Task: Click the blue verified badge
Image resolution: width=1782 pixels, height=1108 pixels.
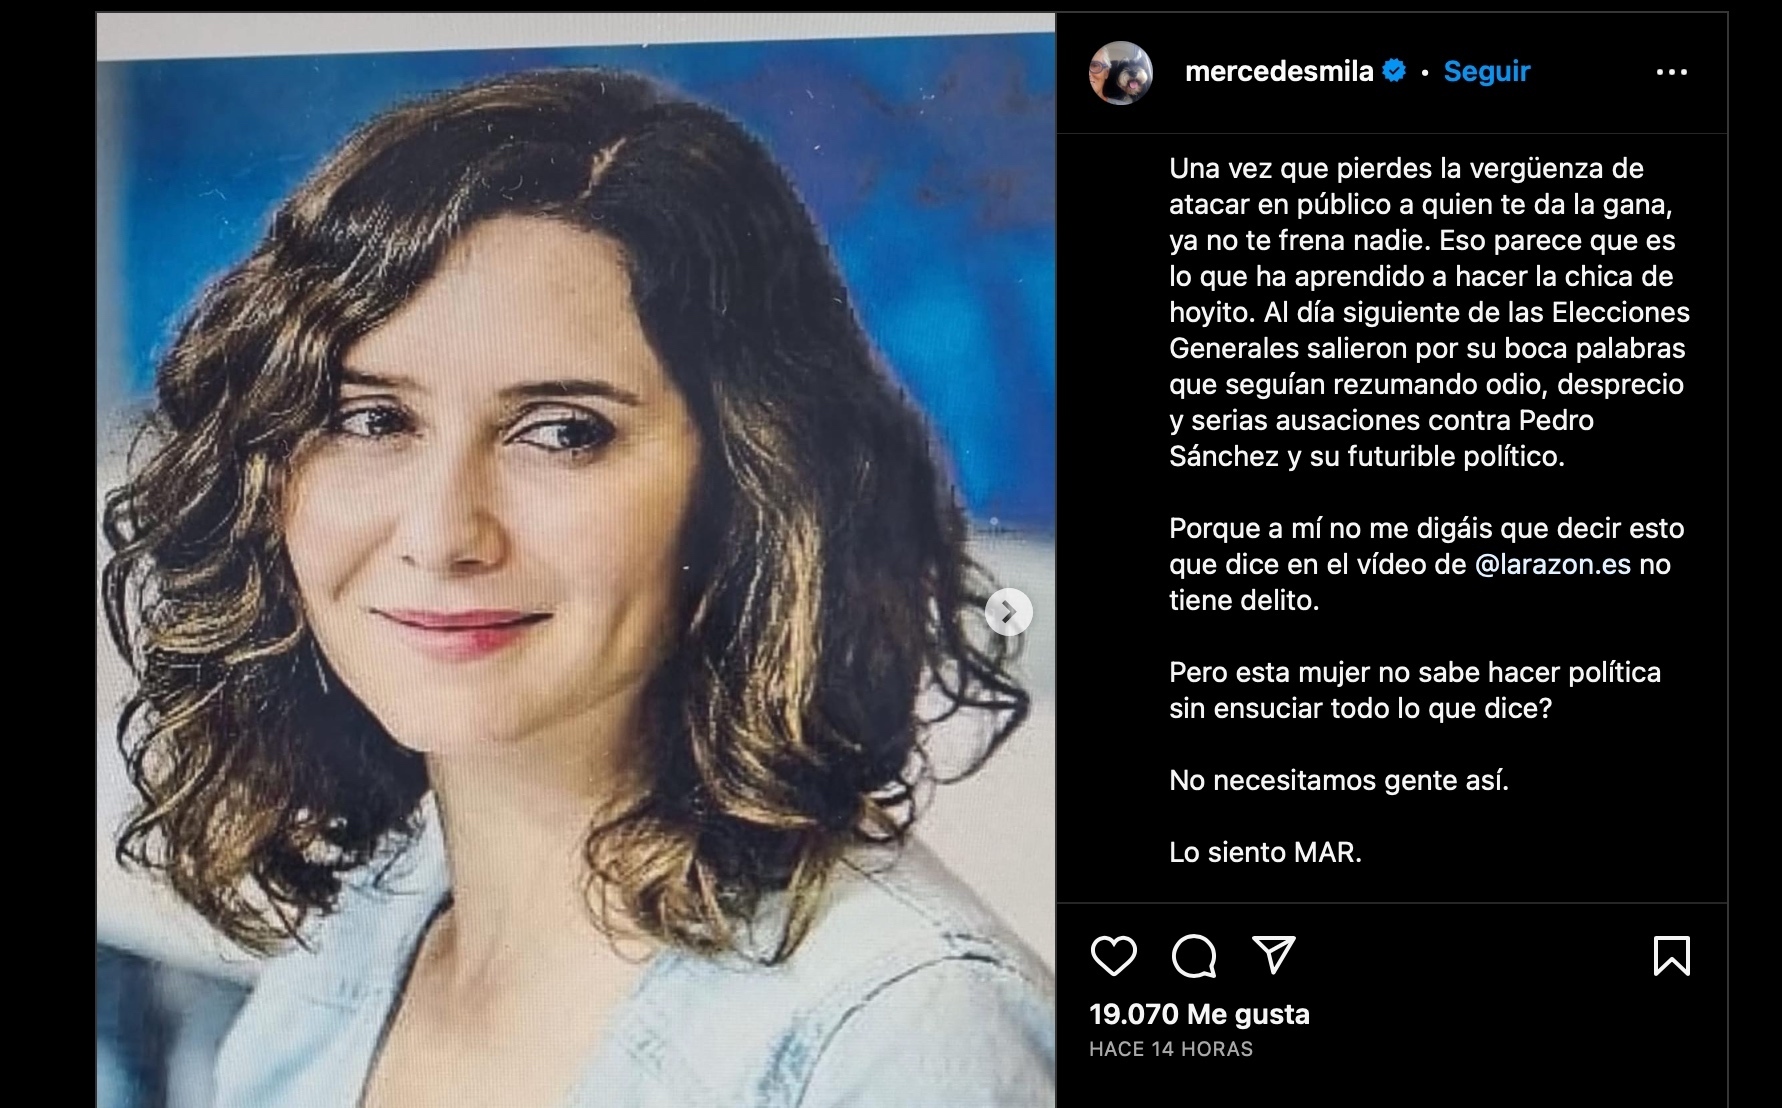Action: pos(1394,71)
